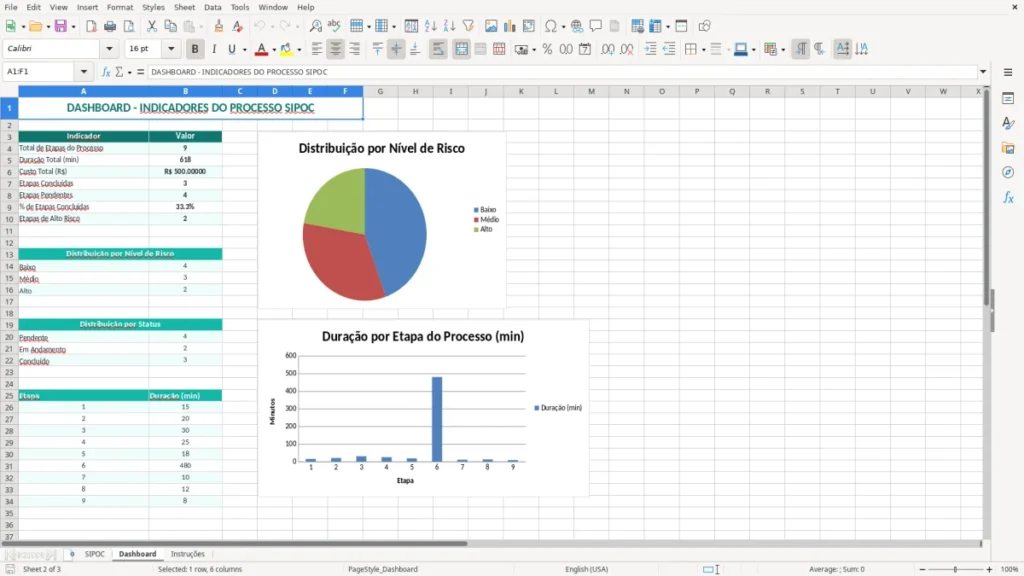Click Sort Descending icon

point(449,26)
